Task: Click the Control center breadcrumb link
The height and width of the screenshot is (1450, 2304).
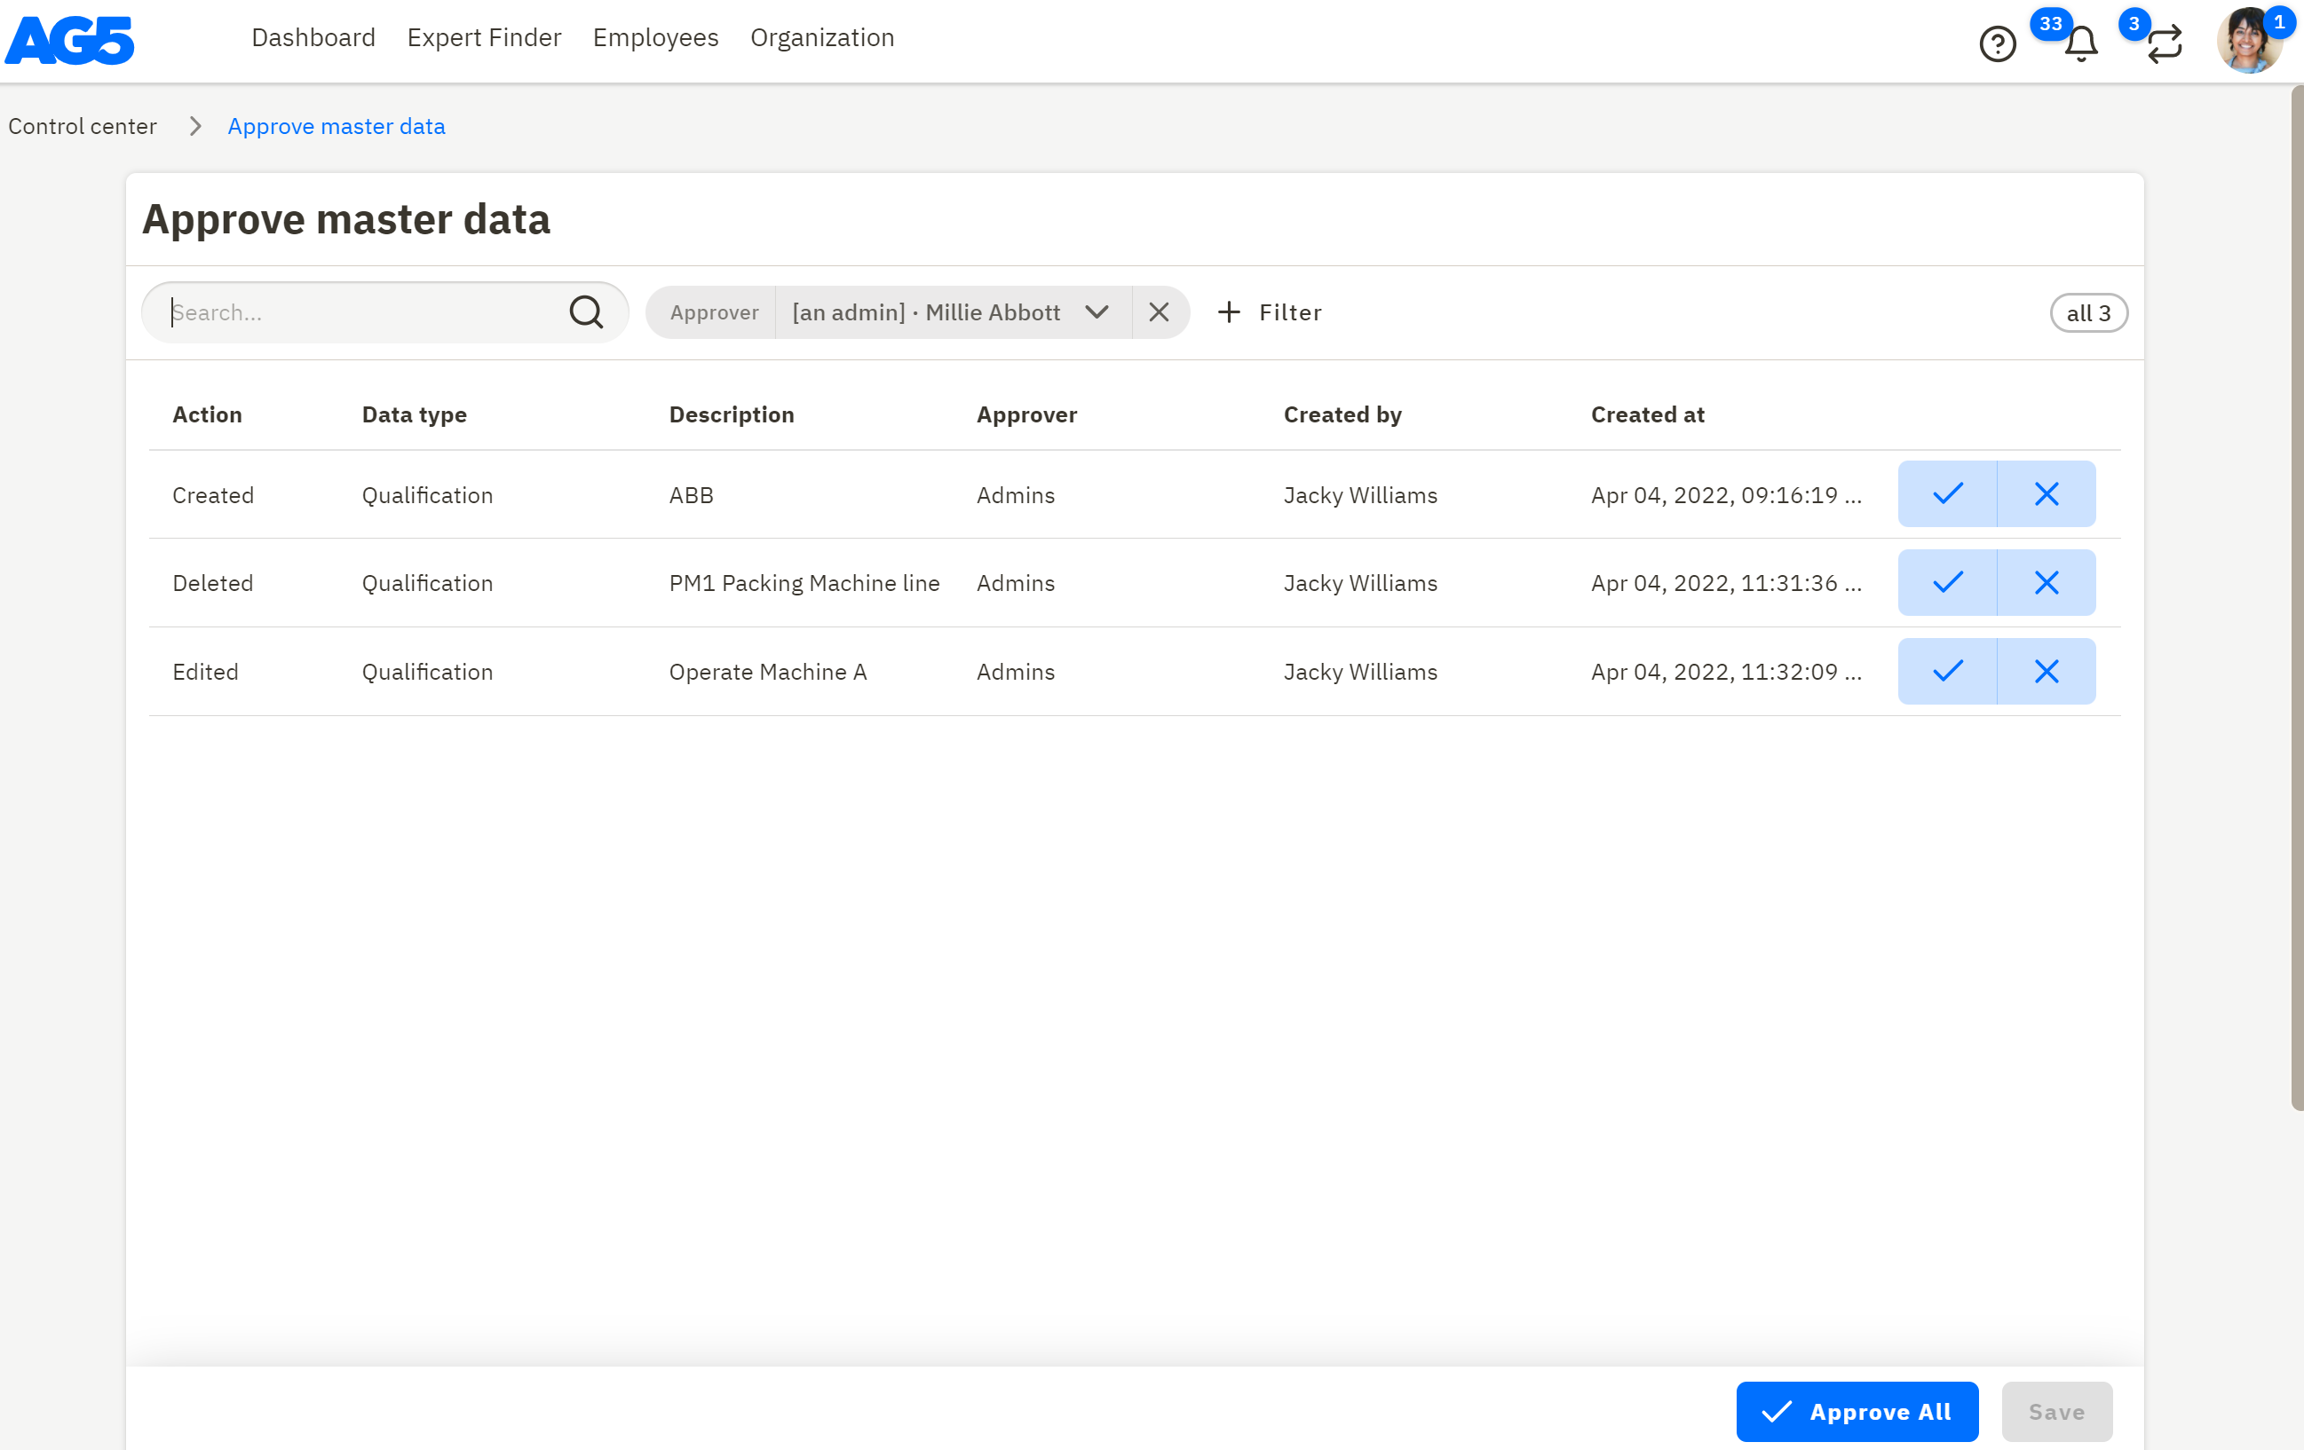Action: tap(83, 126)
